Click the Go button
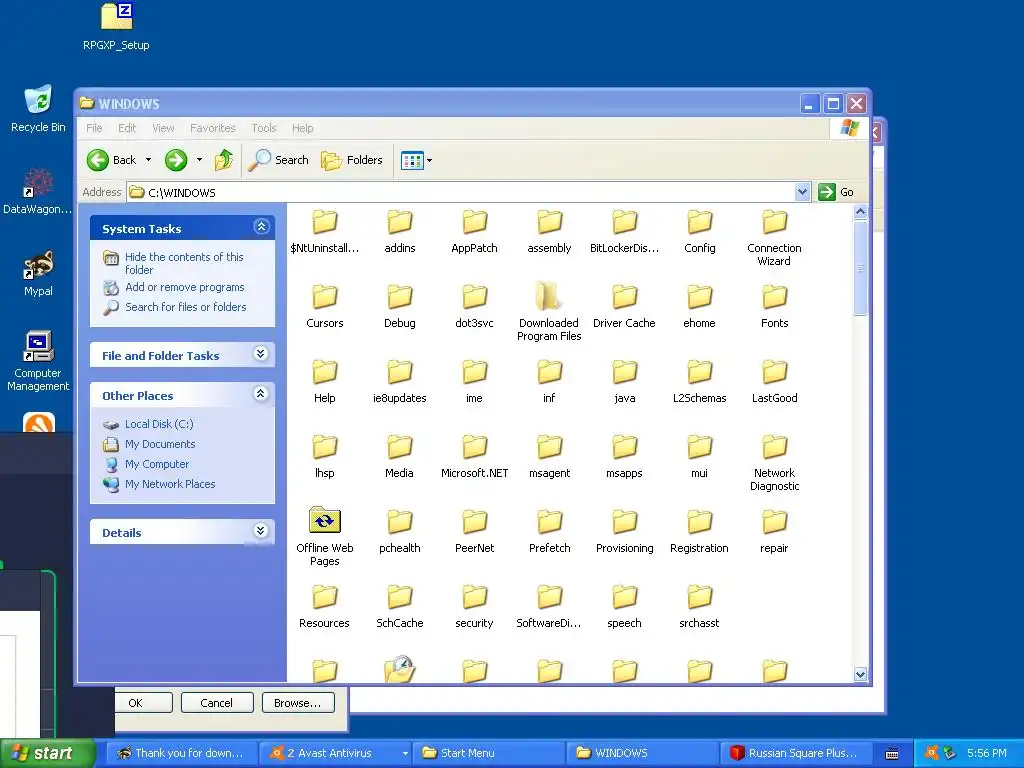 point(836,192)
